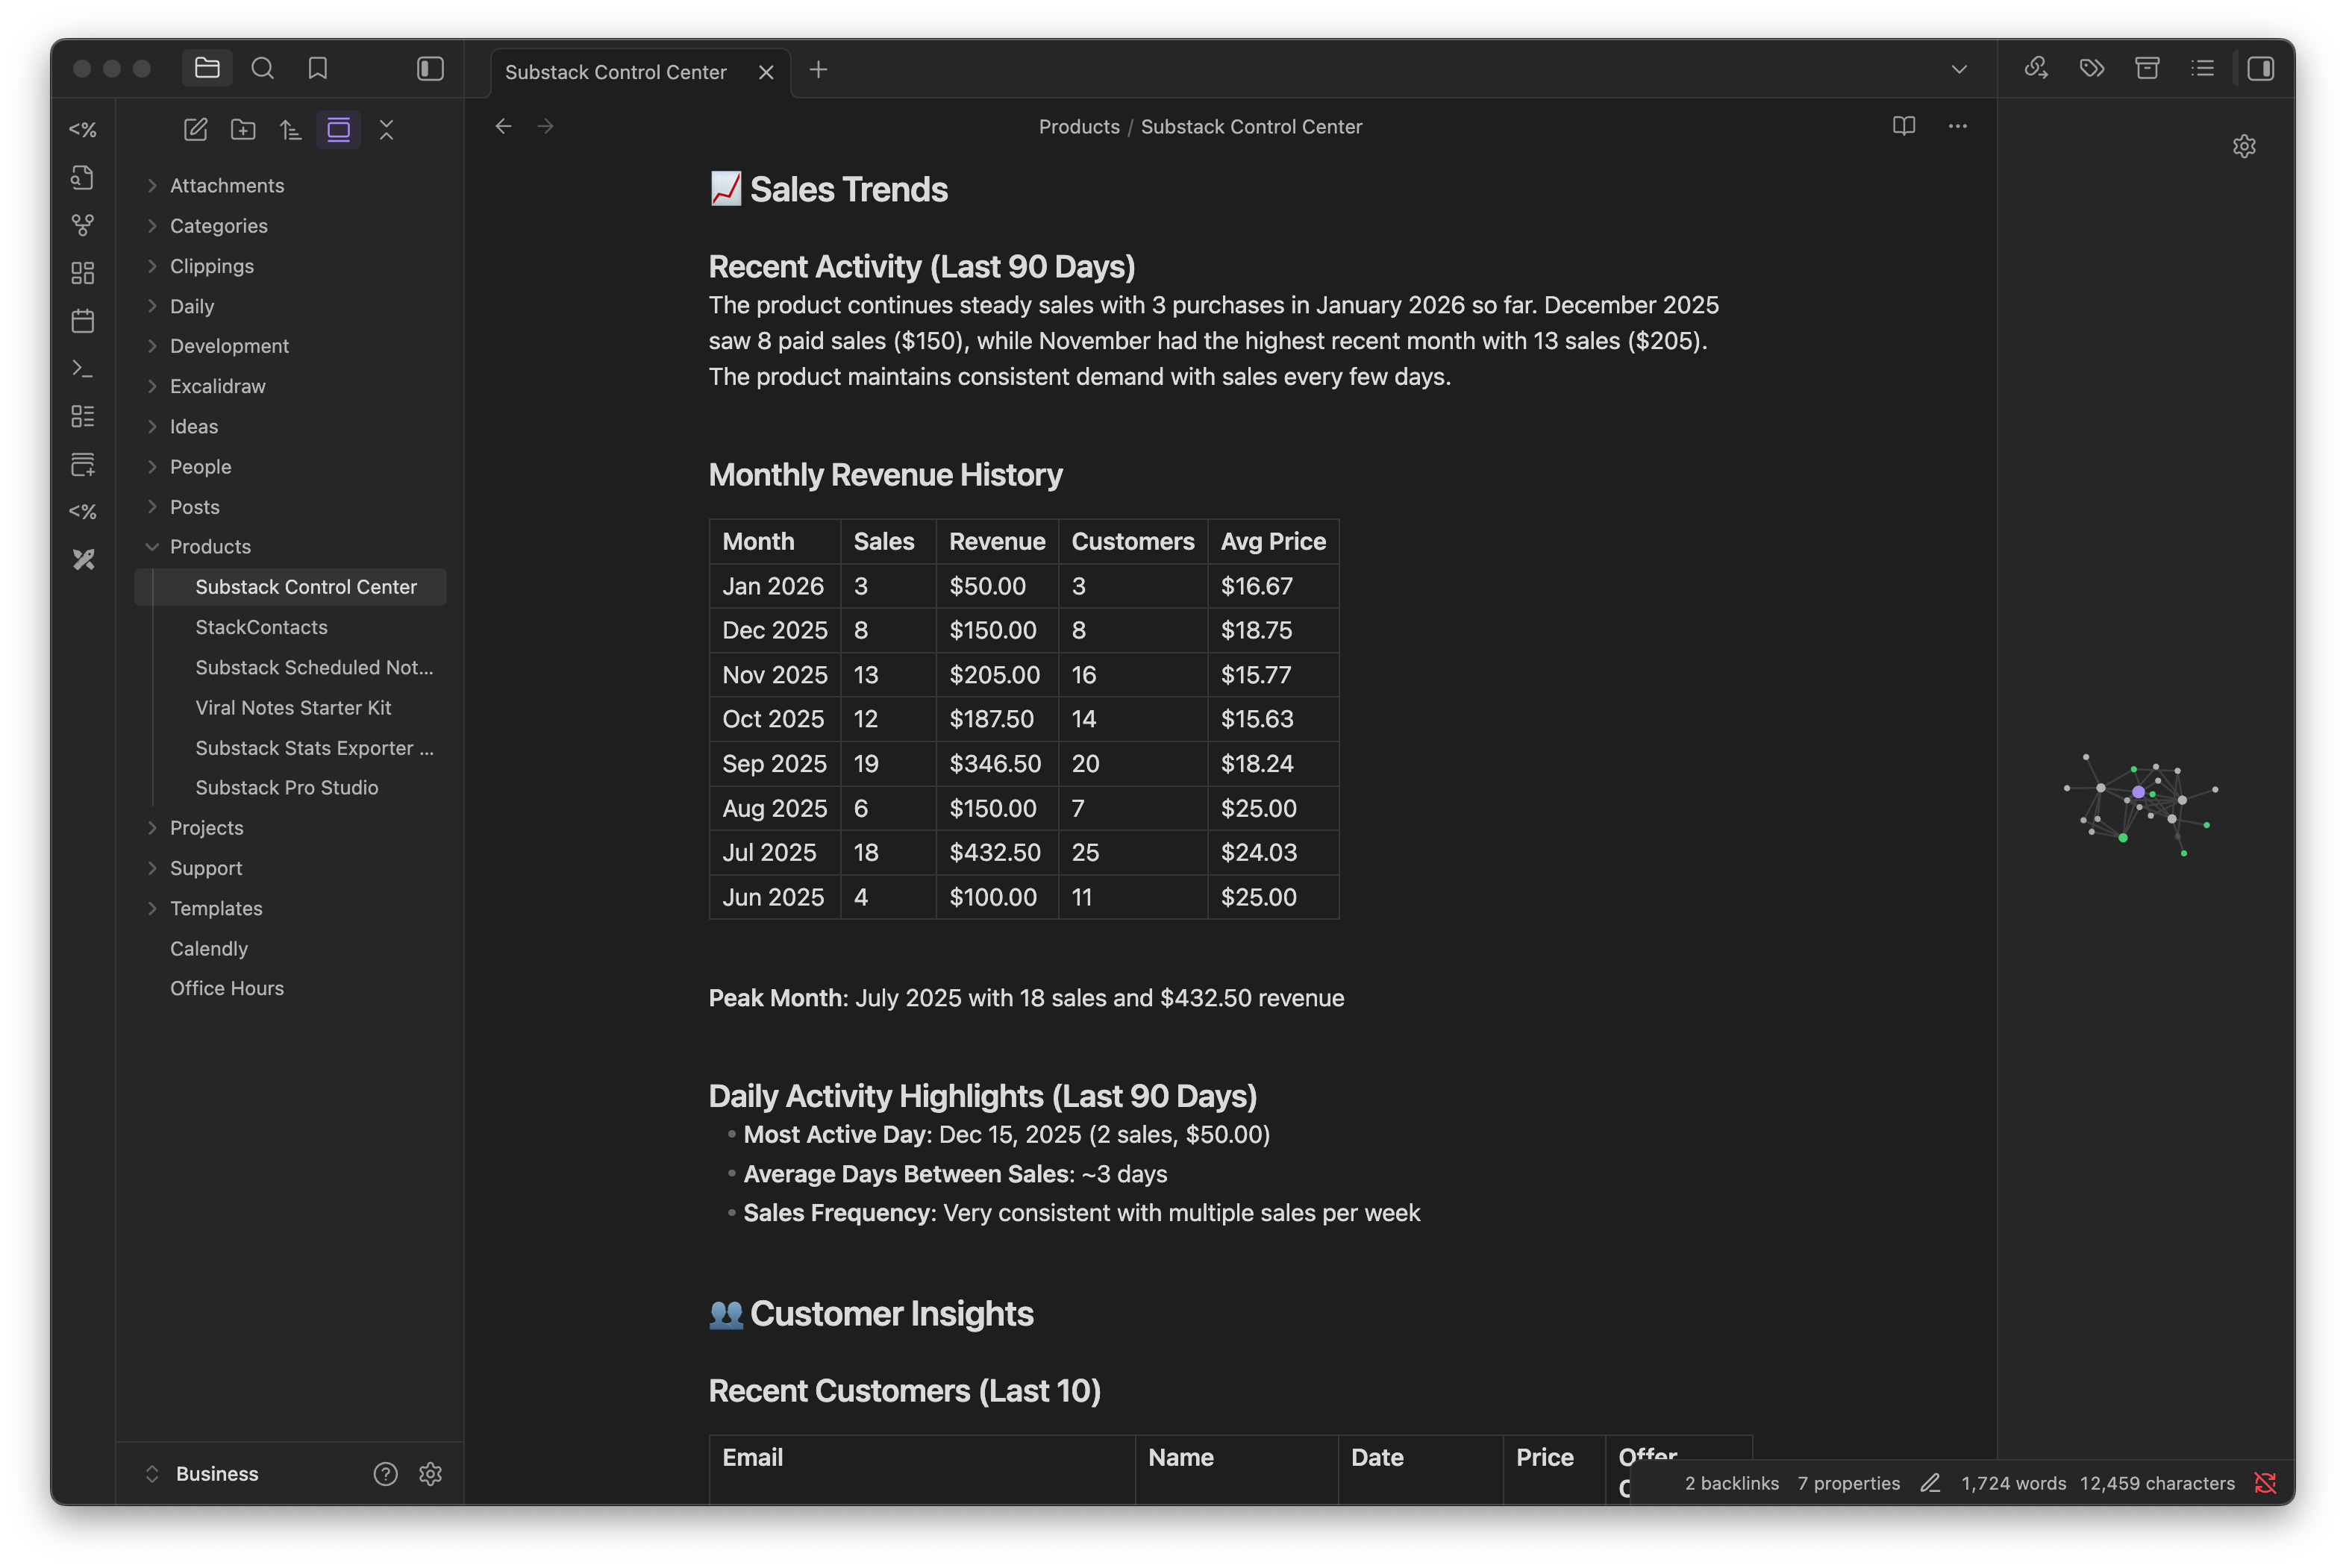Image resolution: width=2346 pixels, height=1568 pixels.
Task: Create a new folder
Action: click(x=243, y=129)
